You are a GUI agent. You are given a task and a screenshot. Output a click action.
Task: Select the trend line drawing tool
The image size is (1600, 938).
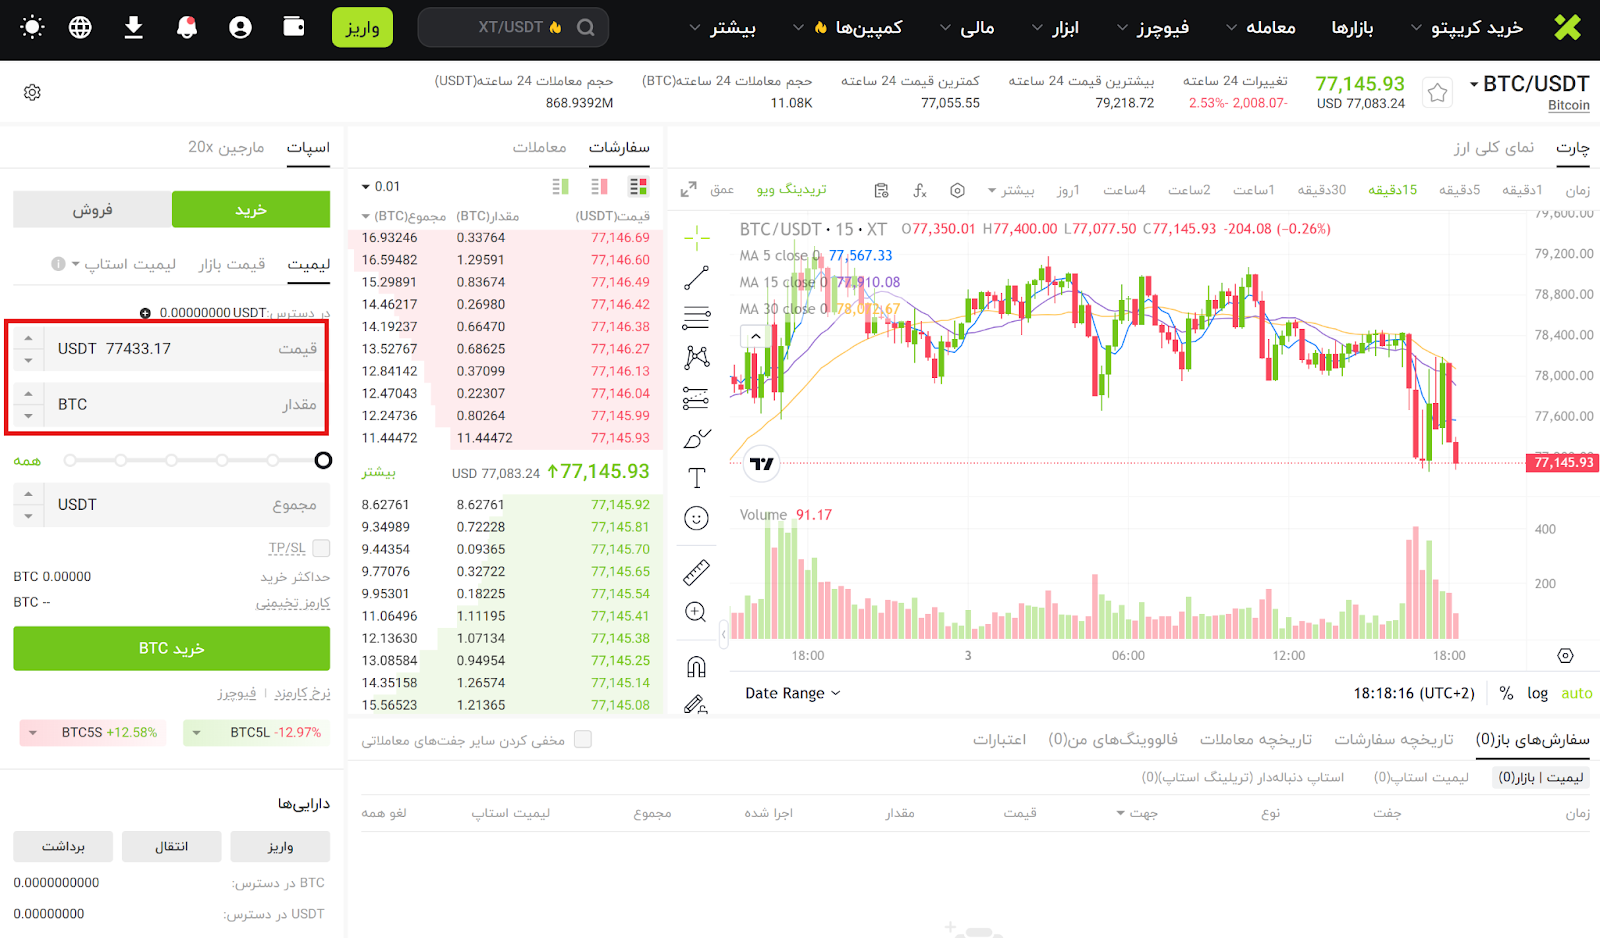696,278
